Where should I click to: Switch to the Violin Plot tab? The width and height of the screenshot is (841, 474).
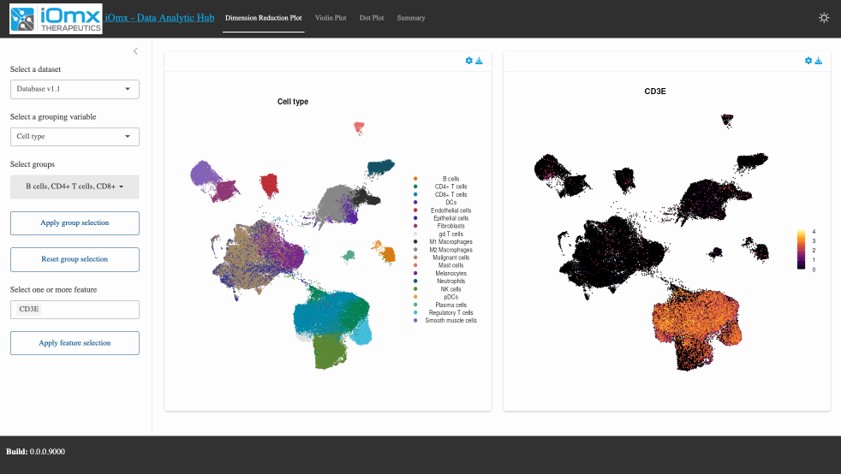(330, 18)
